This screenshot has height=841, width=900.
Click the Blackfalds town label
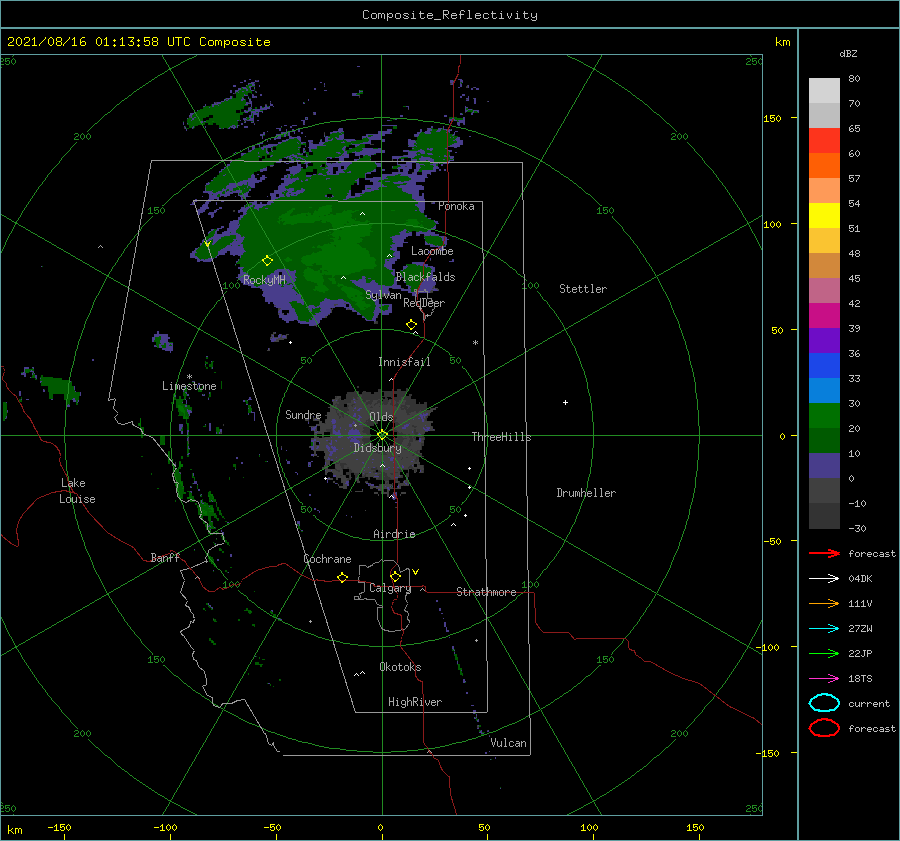[425, 277]
